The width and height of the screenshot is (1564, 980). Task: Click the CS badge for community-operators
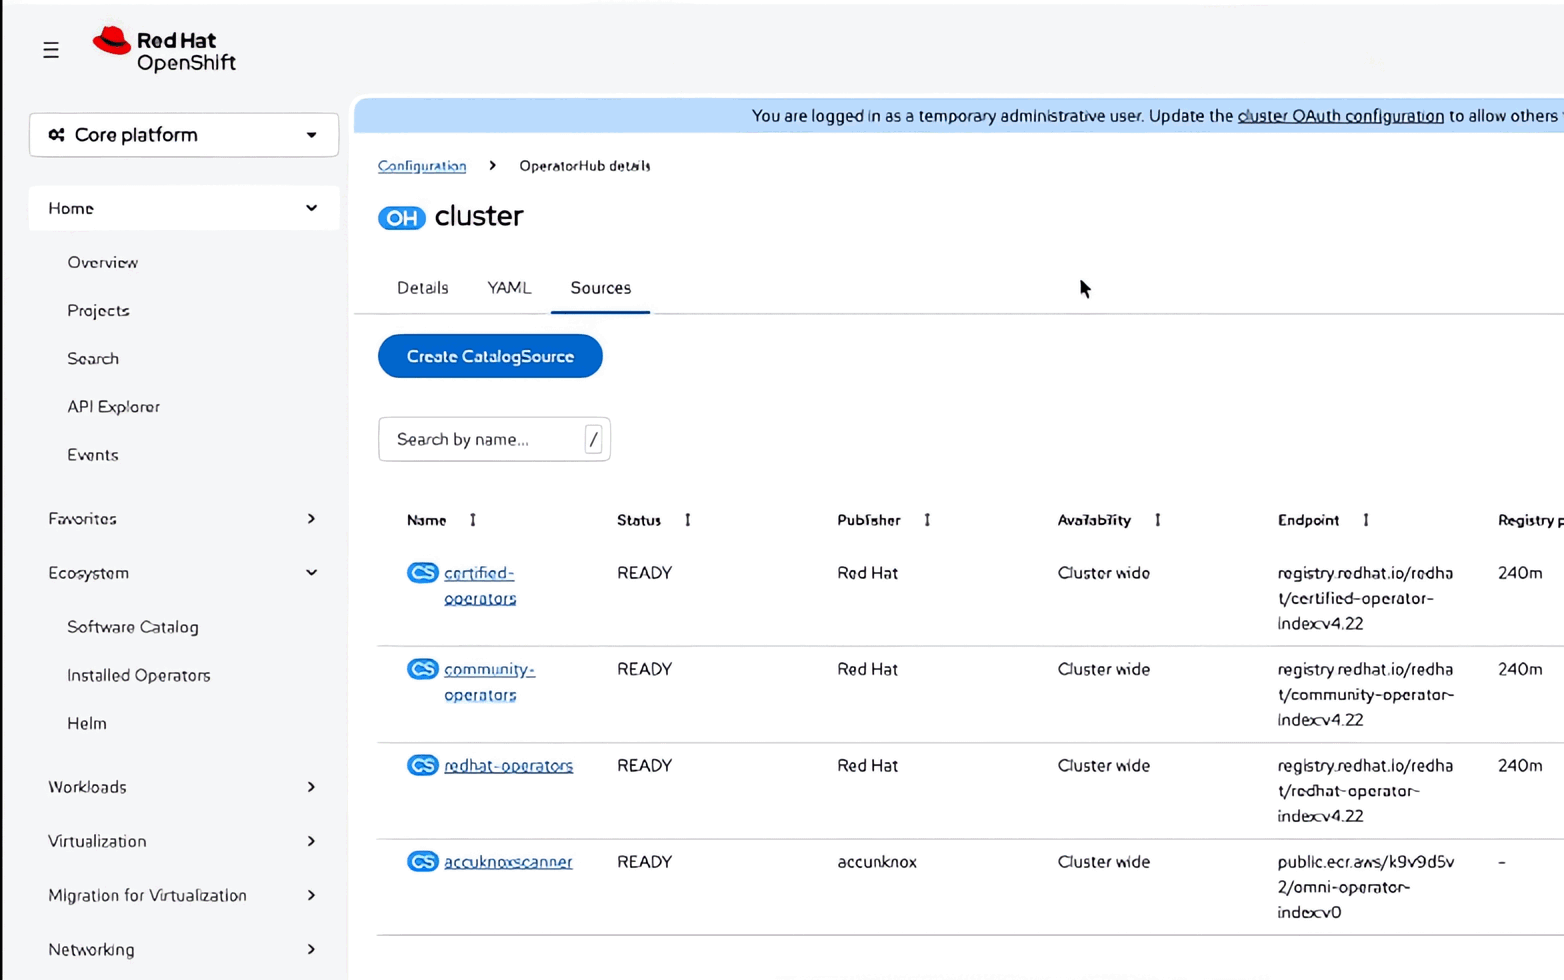click(423, 669)
